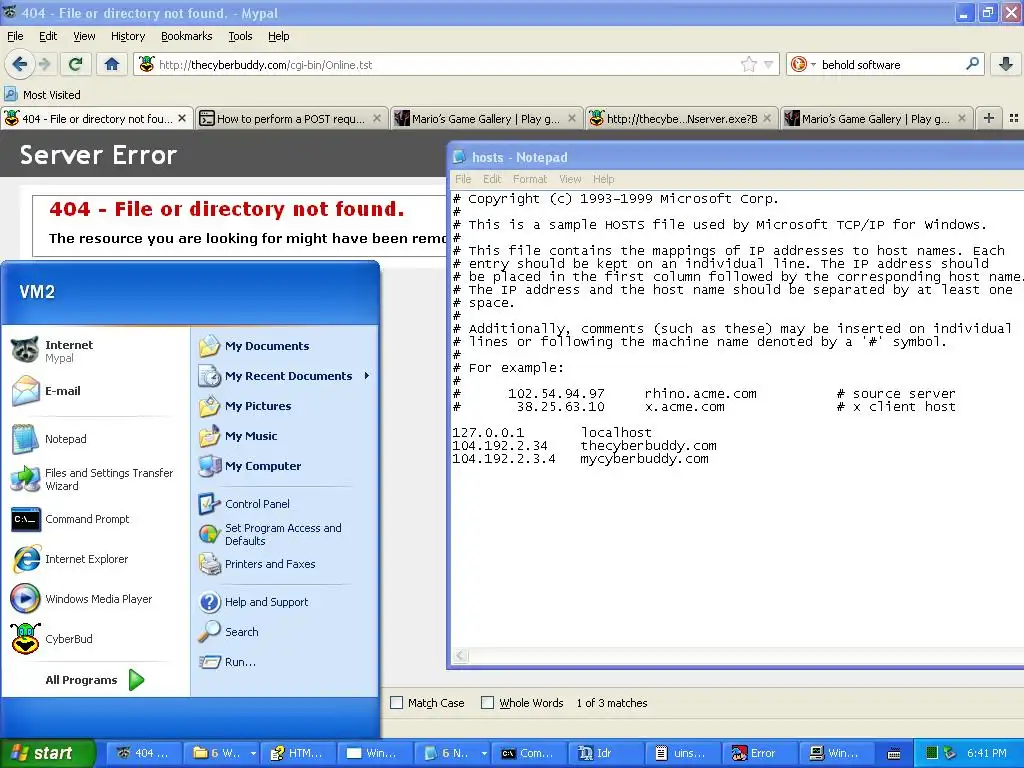Click the 127.0.0.1 localhost line

[x=552, y=432]
